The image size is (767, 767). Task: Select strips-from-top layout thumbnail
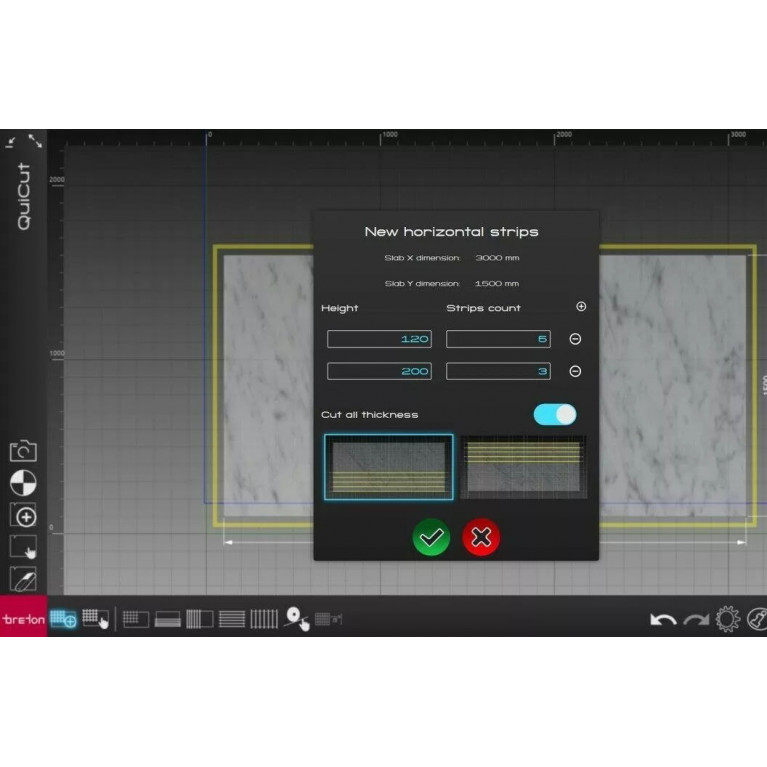523,467
